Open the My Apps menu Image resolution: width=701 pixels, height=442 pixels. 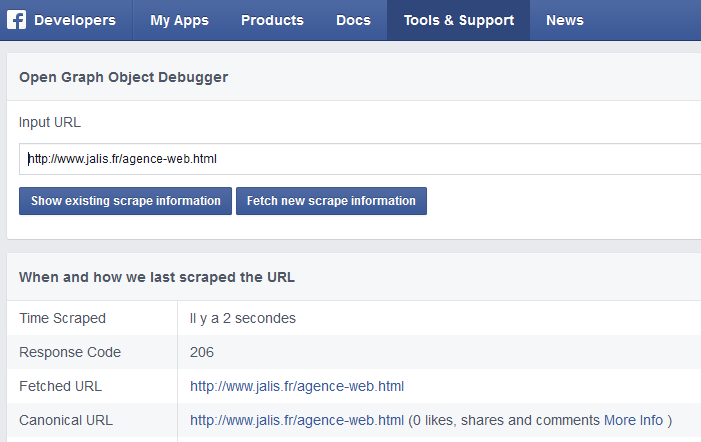[x=178, y=20]
